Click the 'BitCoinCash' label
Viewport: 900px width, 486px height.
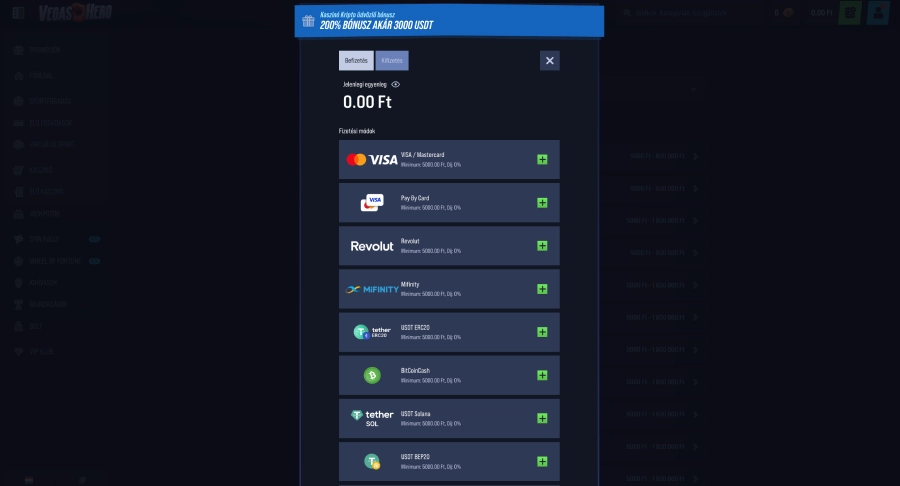pos(415,371)
